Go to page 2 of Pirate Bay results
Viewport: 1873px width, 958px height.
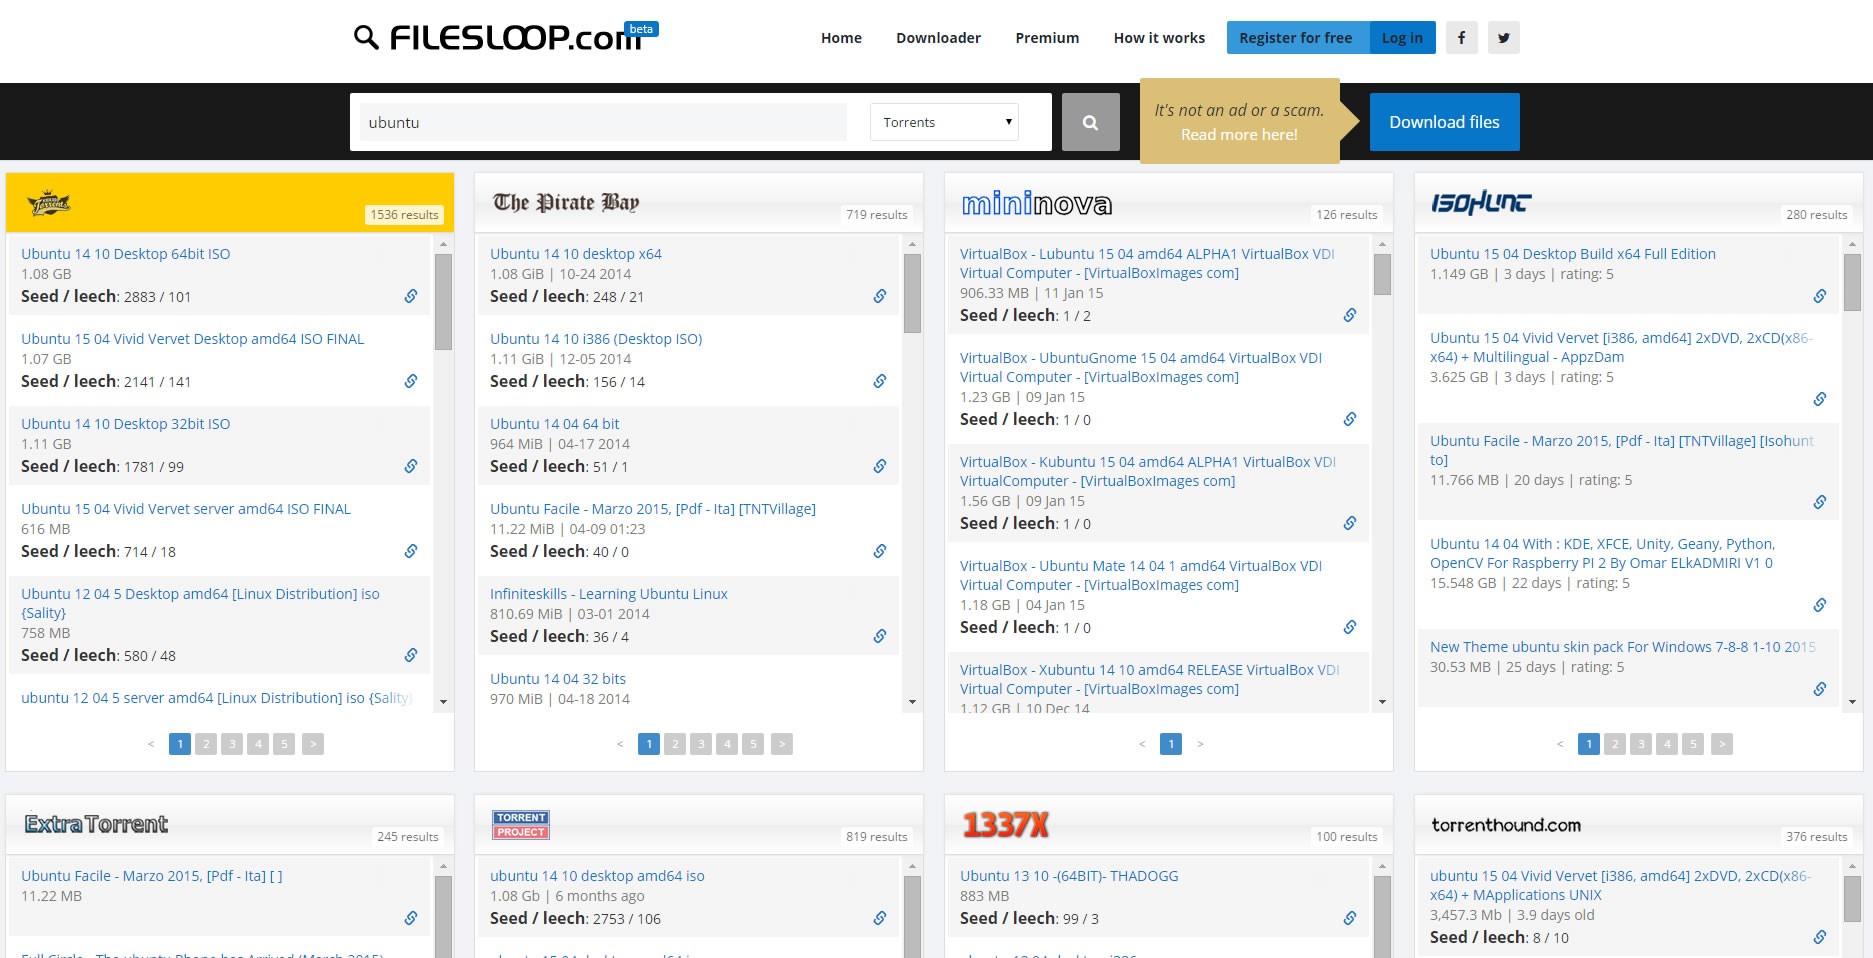tap(675, 744)
